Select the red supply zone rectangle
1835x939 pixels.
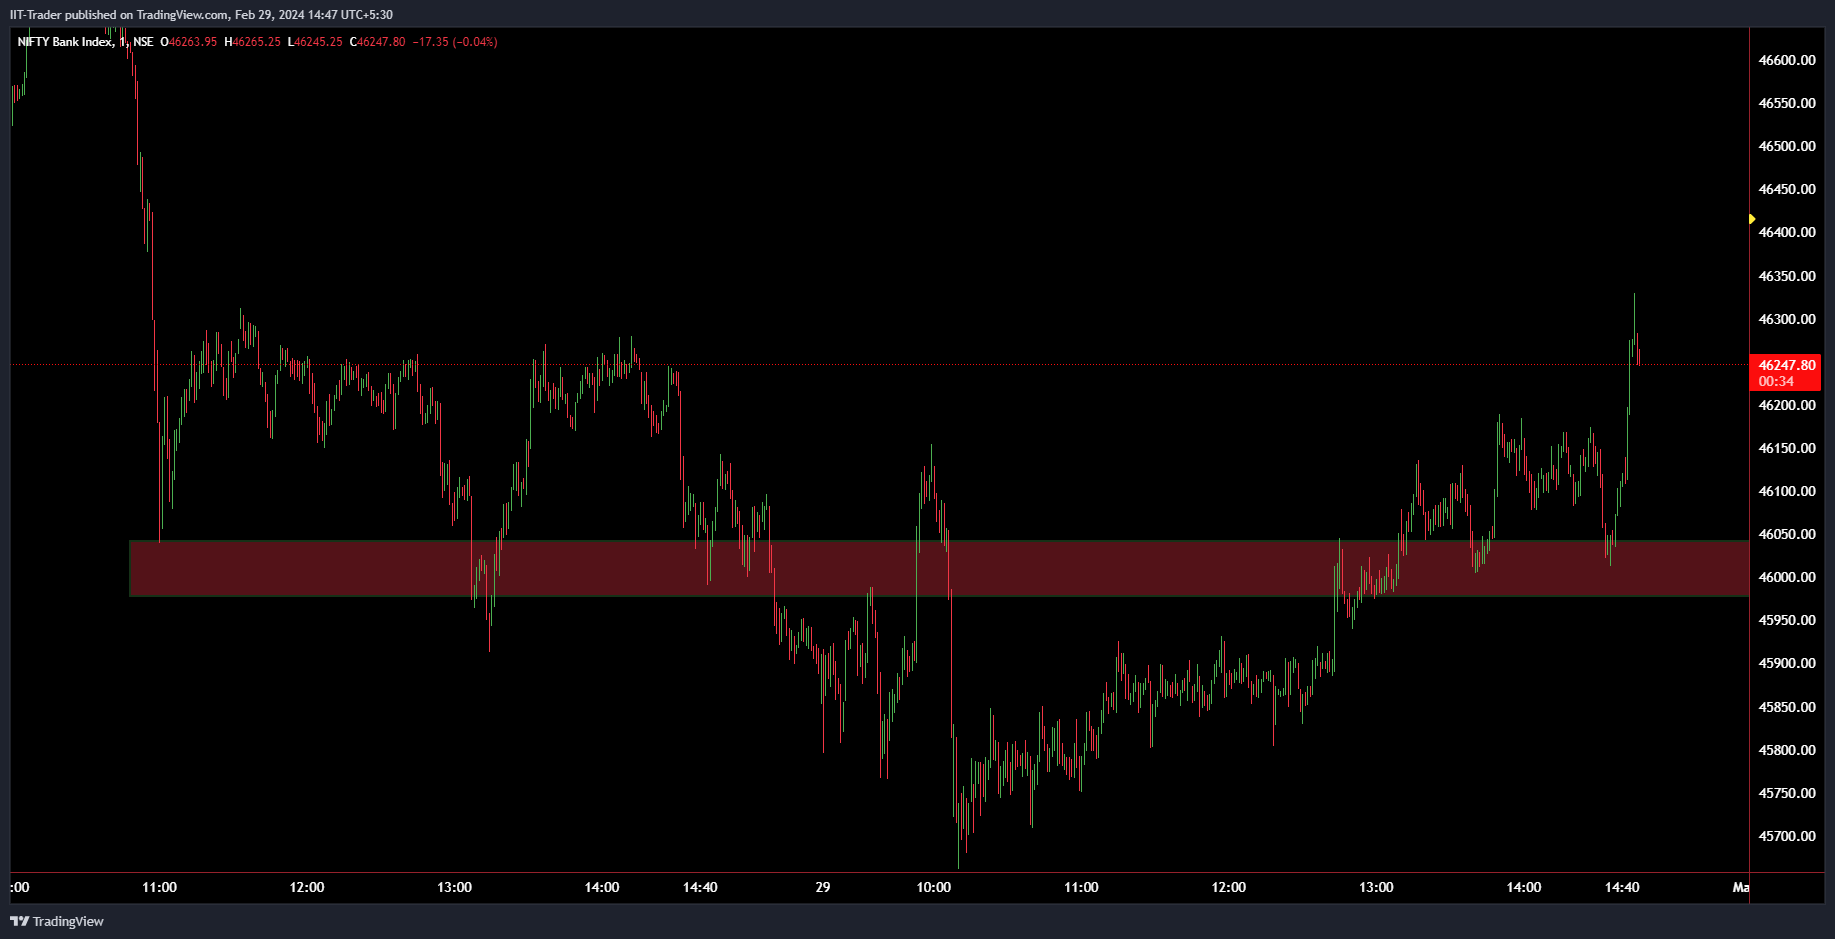(x=939, y=569)
